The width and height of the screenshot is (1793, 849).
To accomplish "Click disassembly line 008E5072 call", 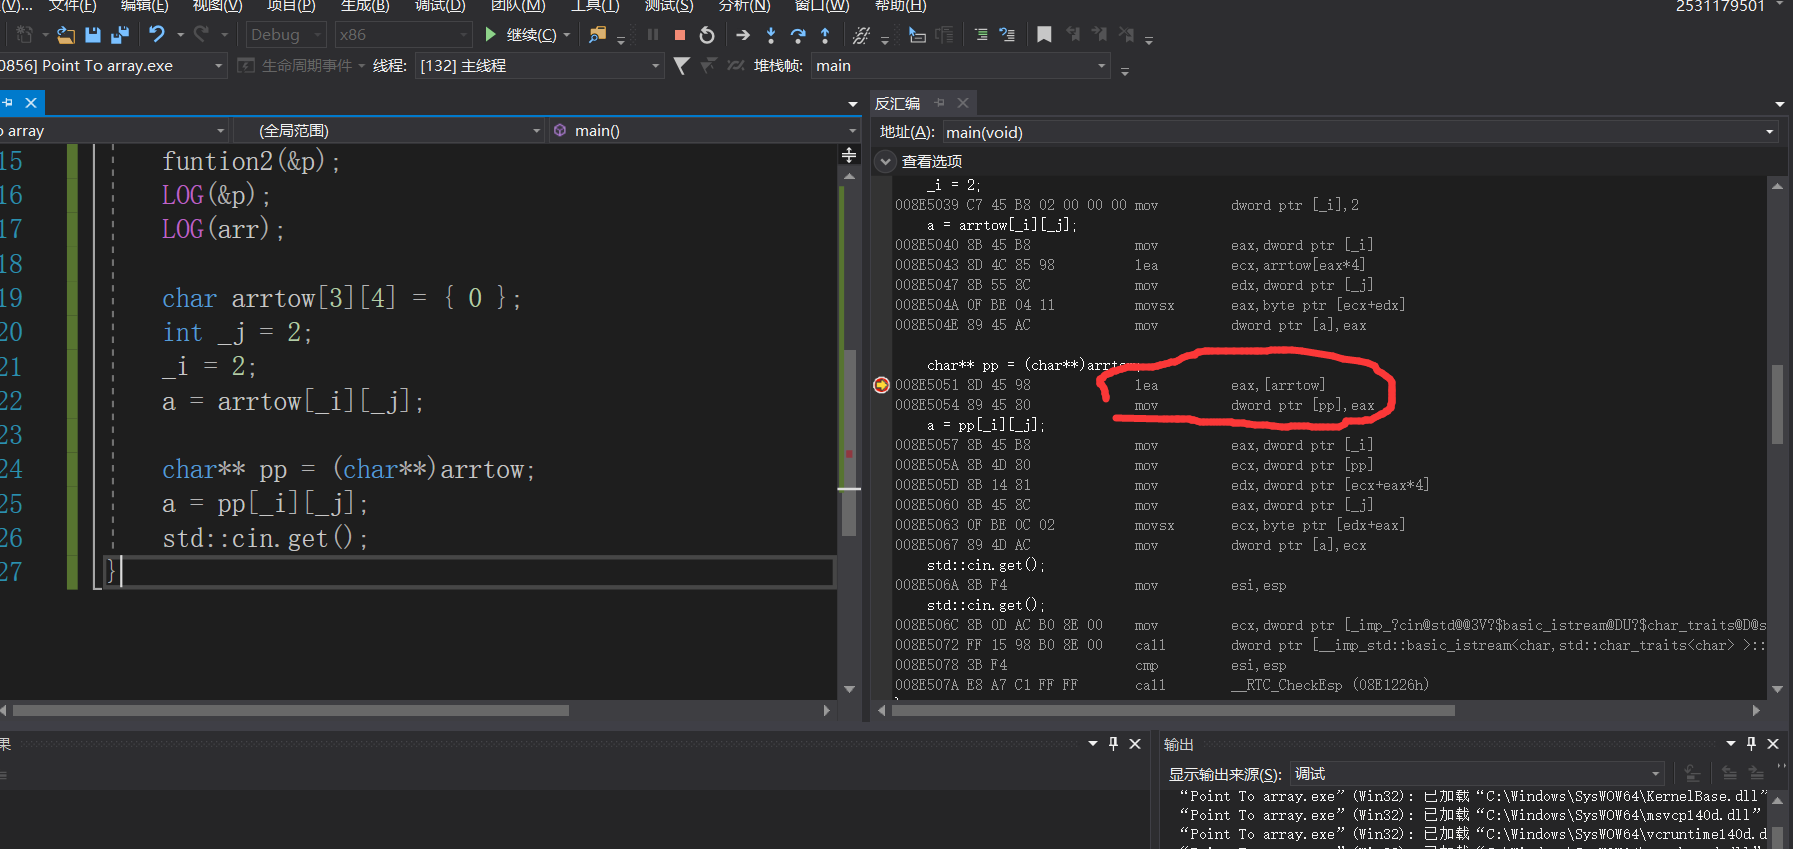I will [1330, 645].
